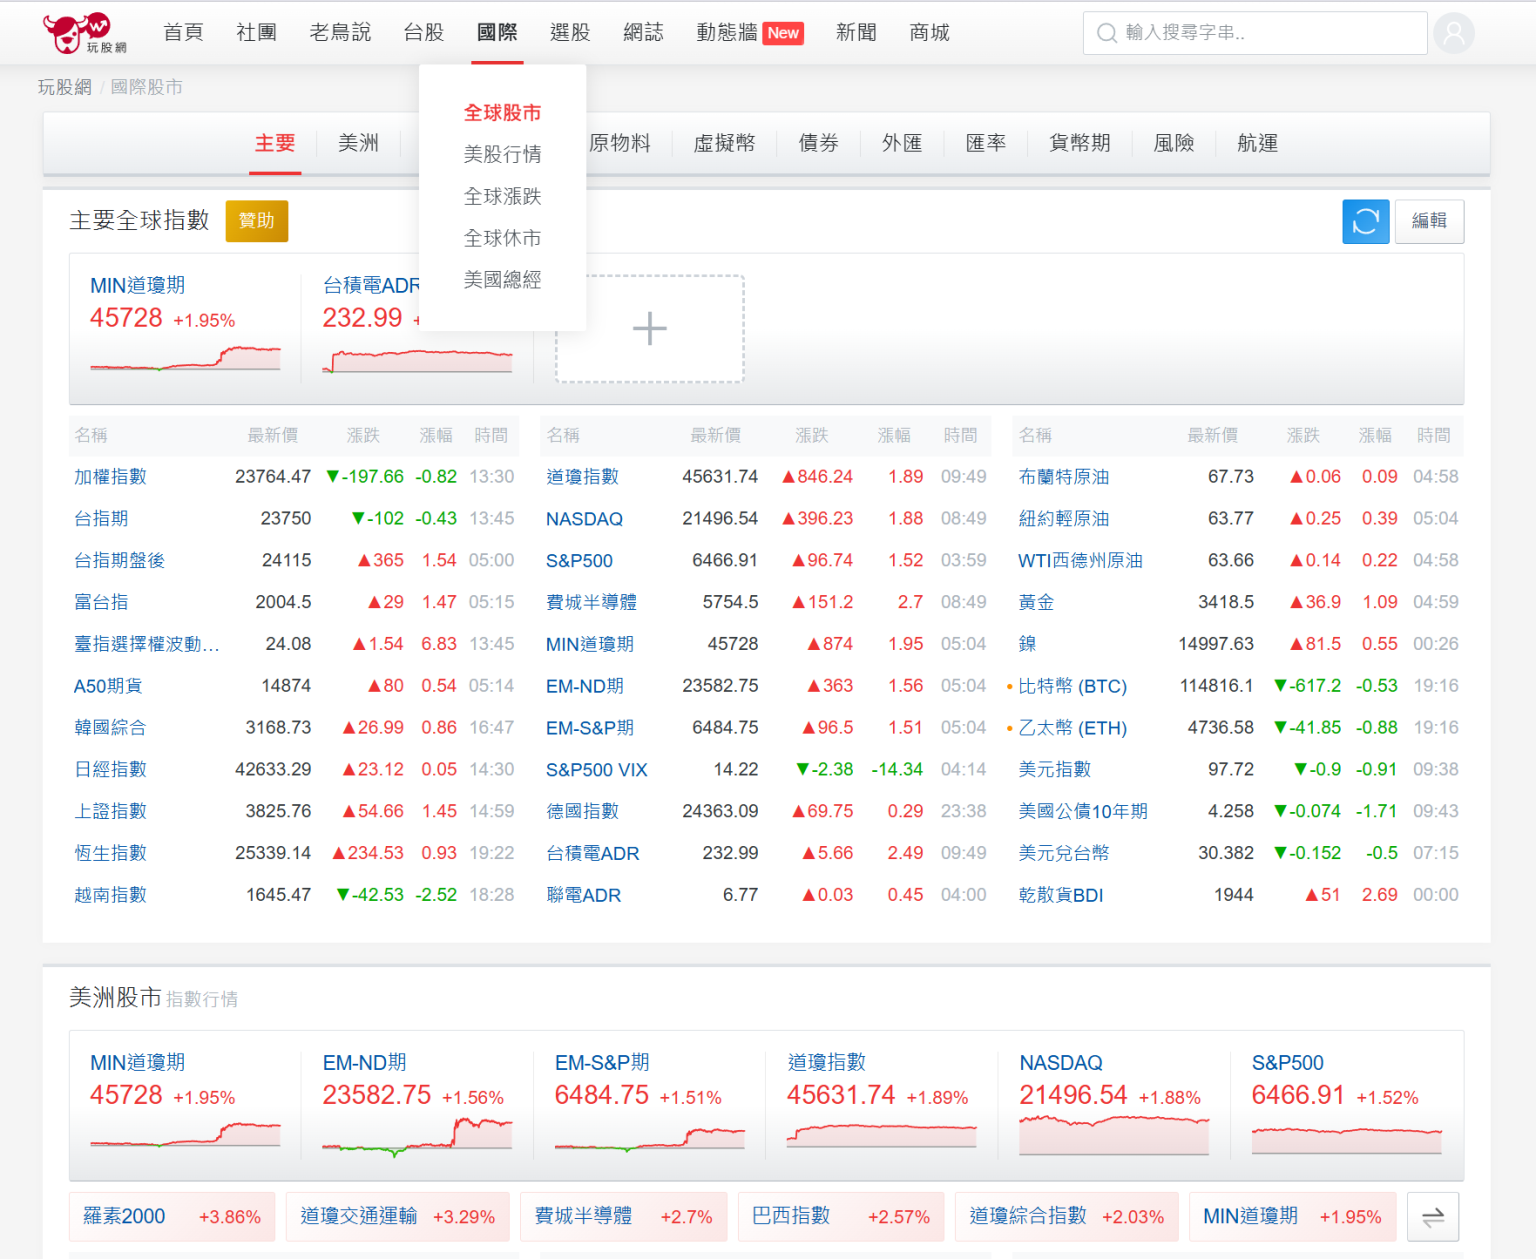The height and width of the screenshot is (1259, 1536).
Task: Click the yellow 贊助 button
Action: coord(257,221)
